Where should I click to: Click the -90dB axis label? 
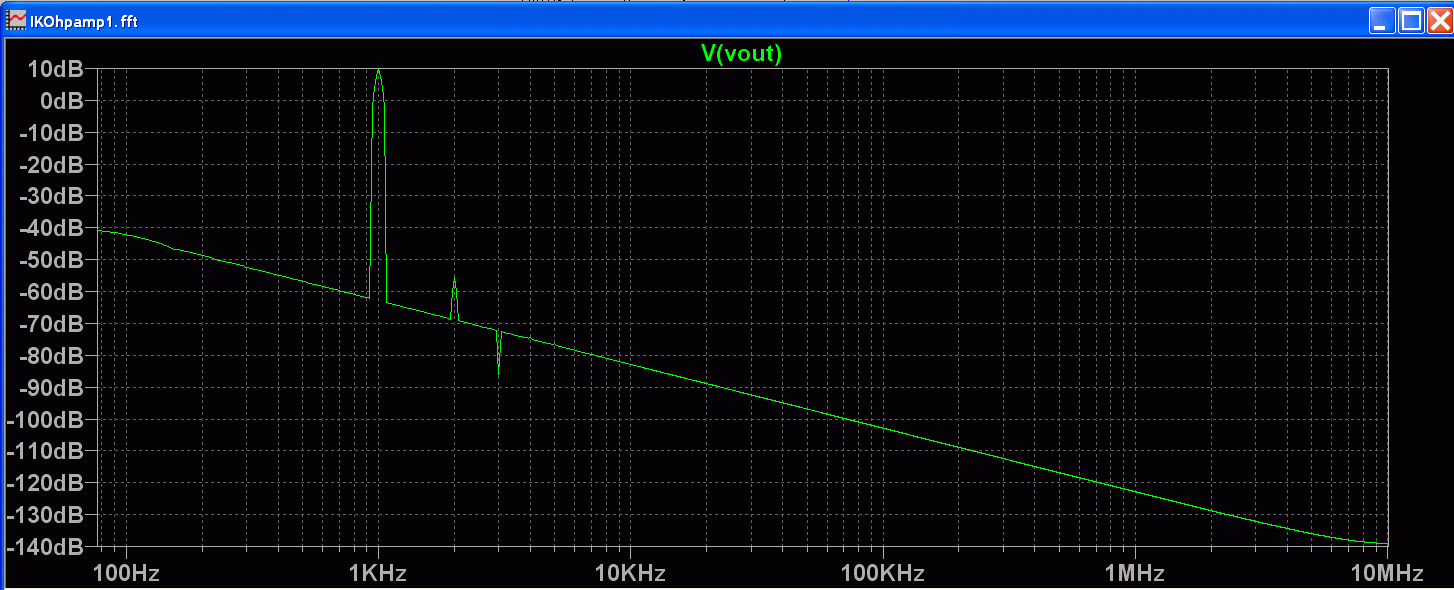pos(53,388)
